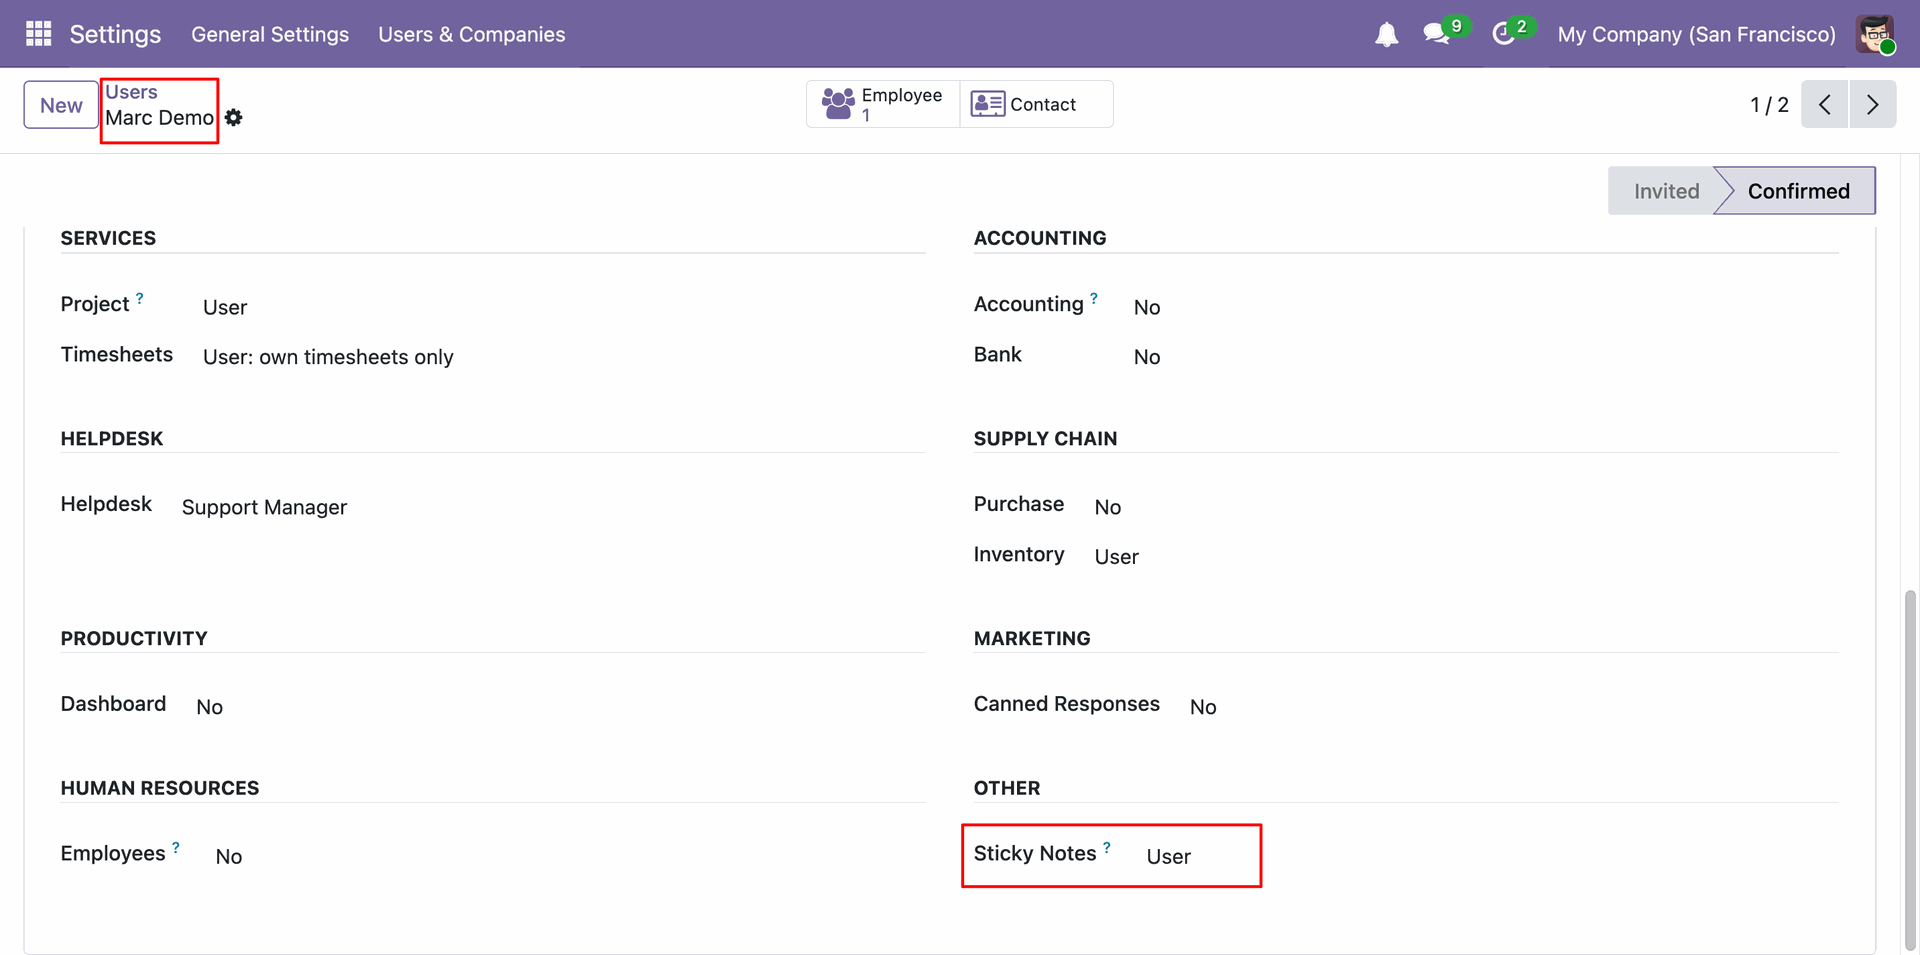Go to the next user record
The image size is (1920, 955).
(1873, 105)
